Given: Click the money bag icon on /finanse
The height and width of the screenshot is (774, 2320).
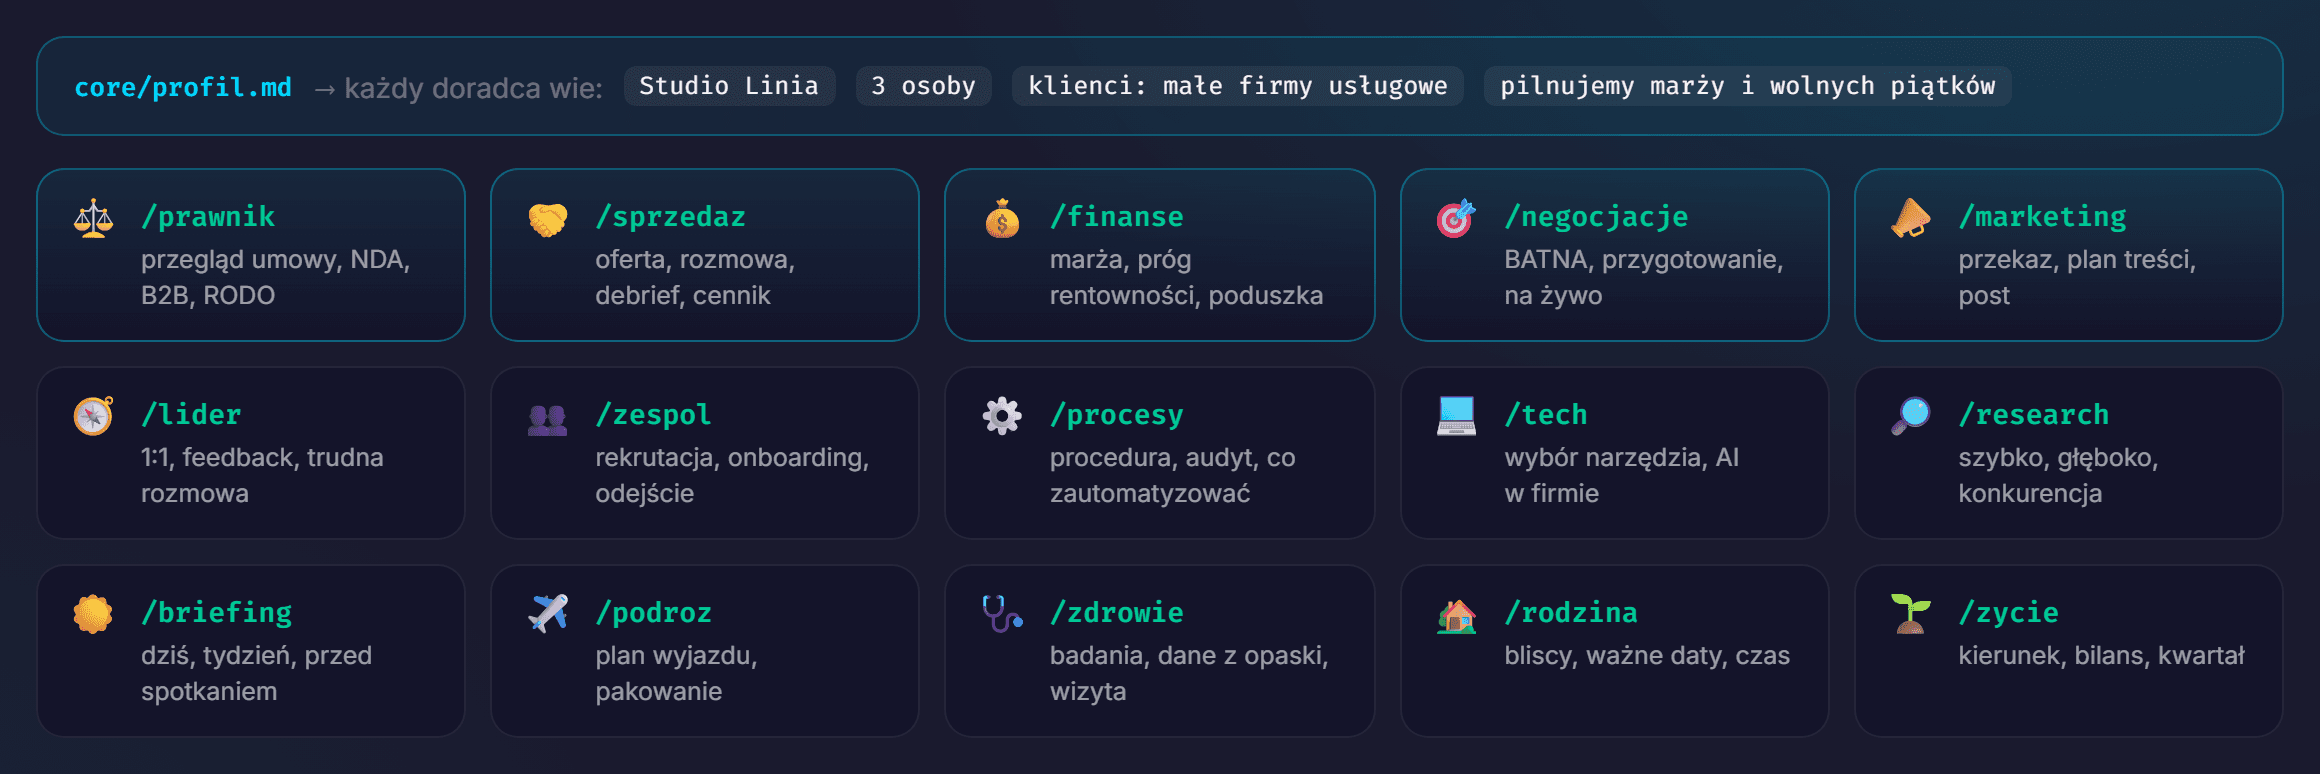Looking at the screenshot, I should point(1002,218).
